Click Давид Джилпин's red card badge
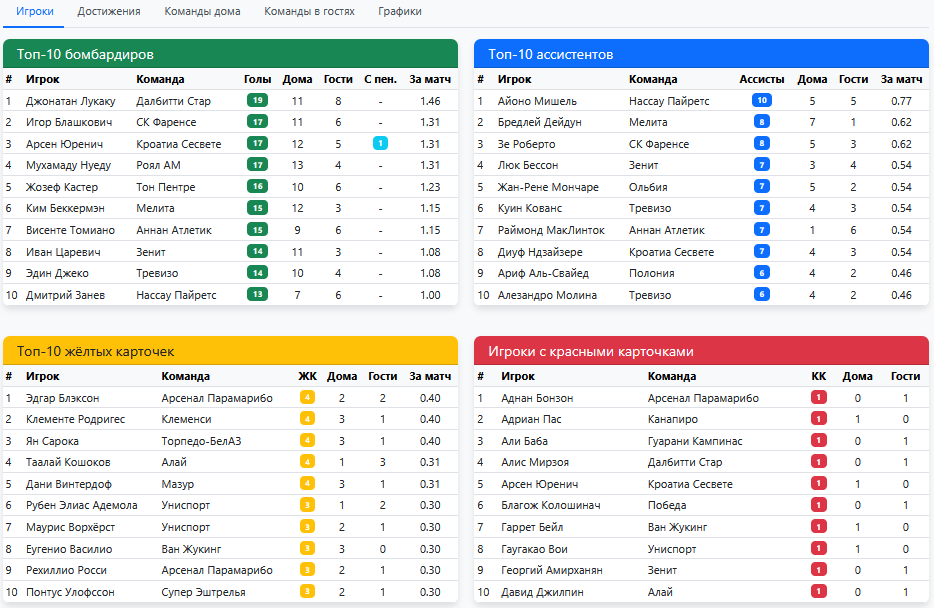 [x=819, y=592]
